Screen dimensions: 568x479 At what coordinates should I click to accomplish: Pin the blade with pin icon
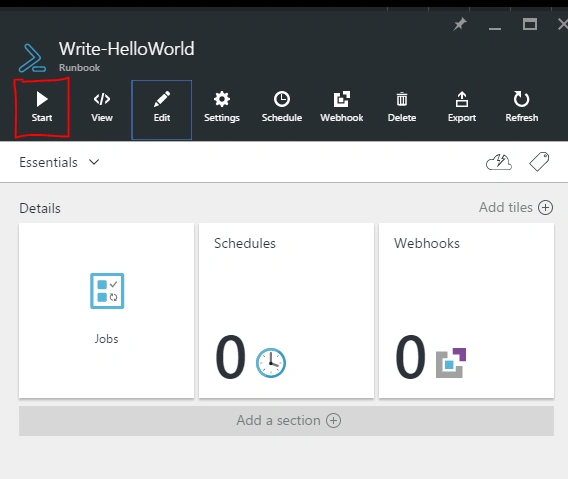460,24
